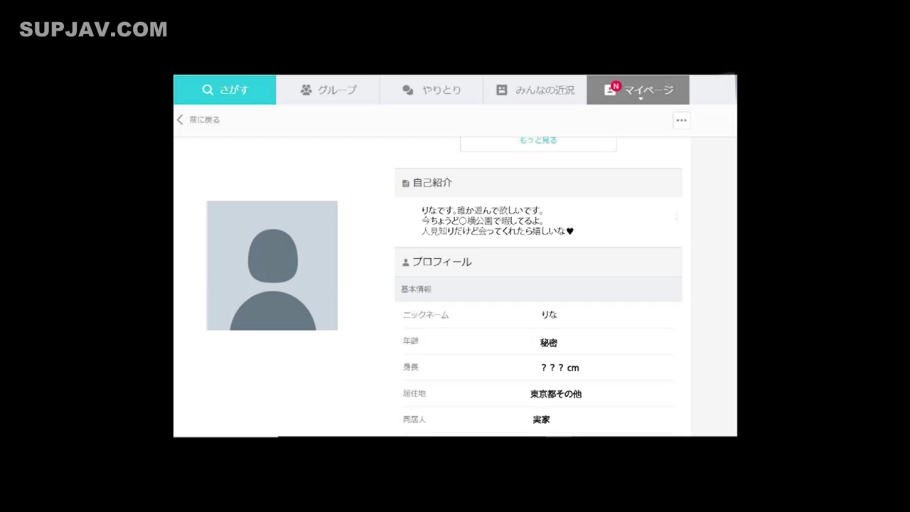Switch to the グループ tab
Image resolution: width=910 pixels, height=512 pixels.
328,90
